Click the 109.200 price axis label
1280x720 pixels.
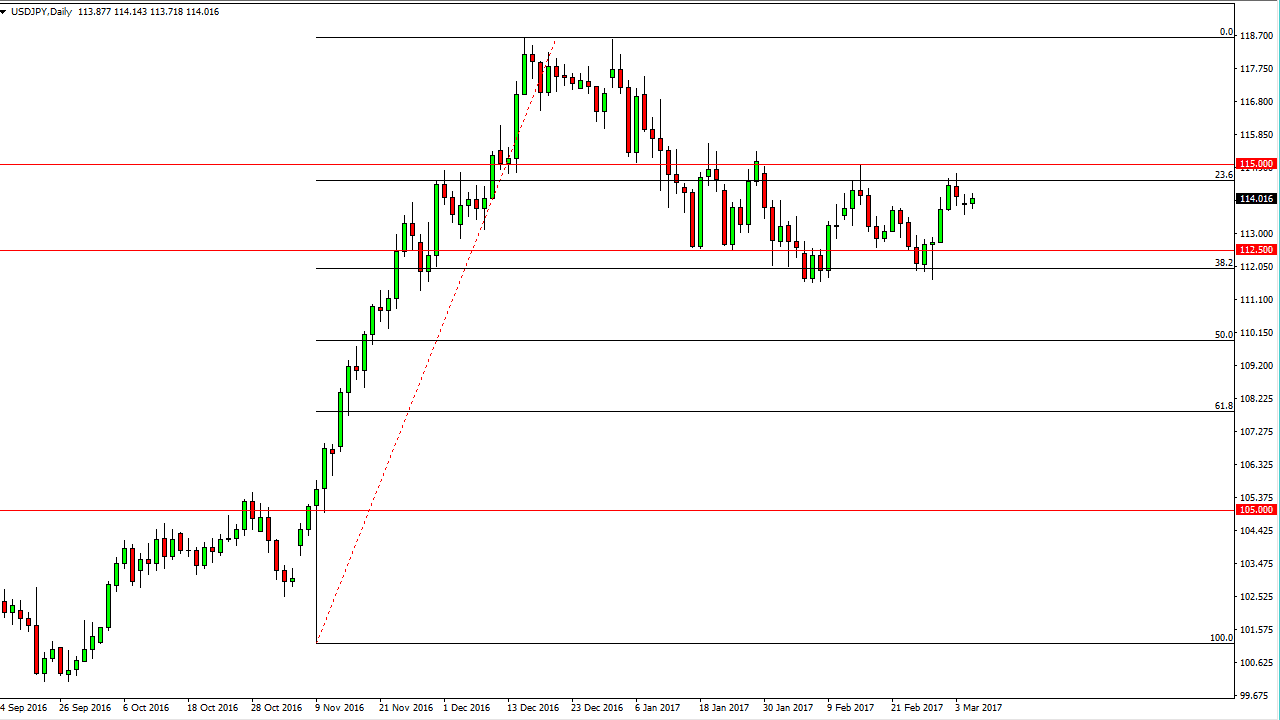(x=1255, y=366)
